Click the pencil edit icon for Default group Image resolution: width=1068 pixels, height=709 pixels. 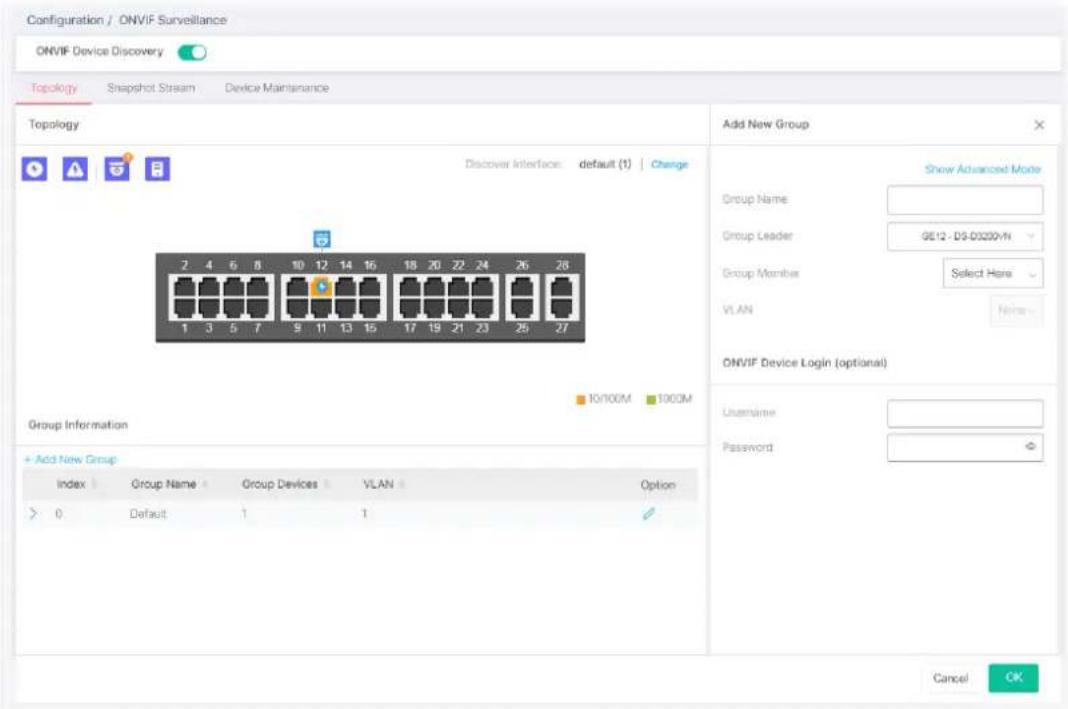coord(648,514)
